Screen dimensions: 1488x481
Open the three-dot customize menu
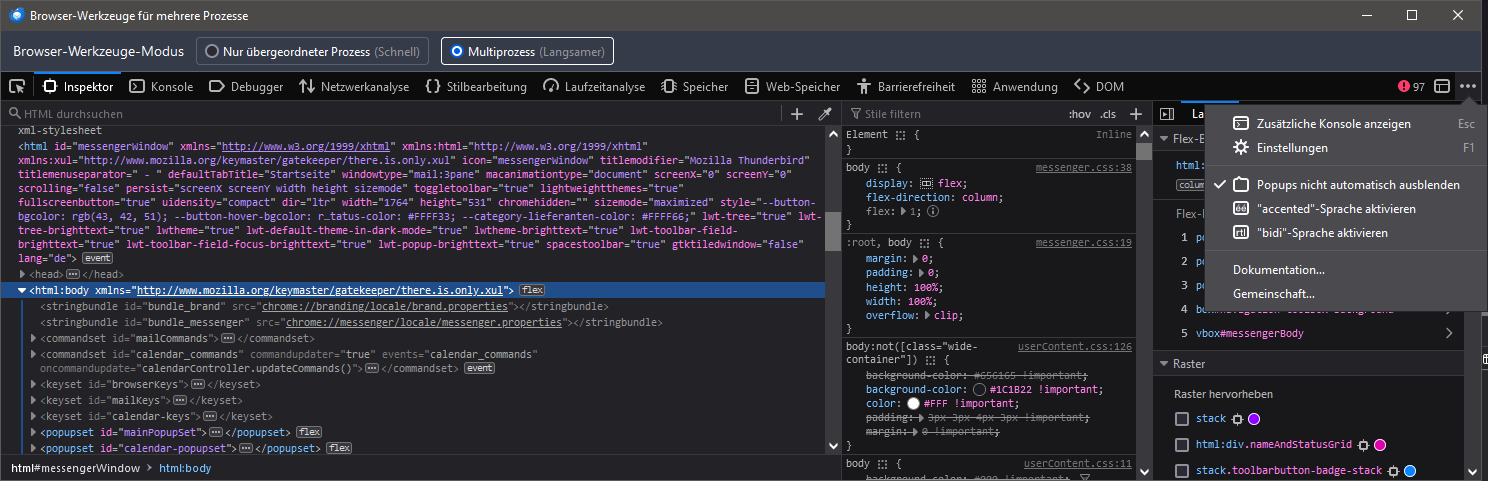(x=1467, y=87)
